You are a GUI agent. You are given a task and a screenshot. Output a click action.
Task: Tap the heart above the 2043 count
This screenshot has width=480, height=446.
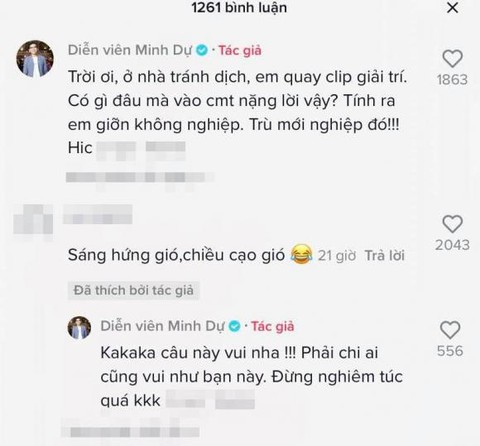click(452, 224)
